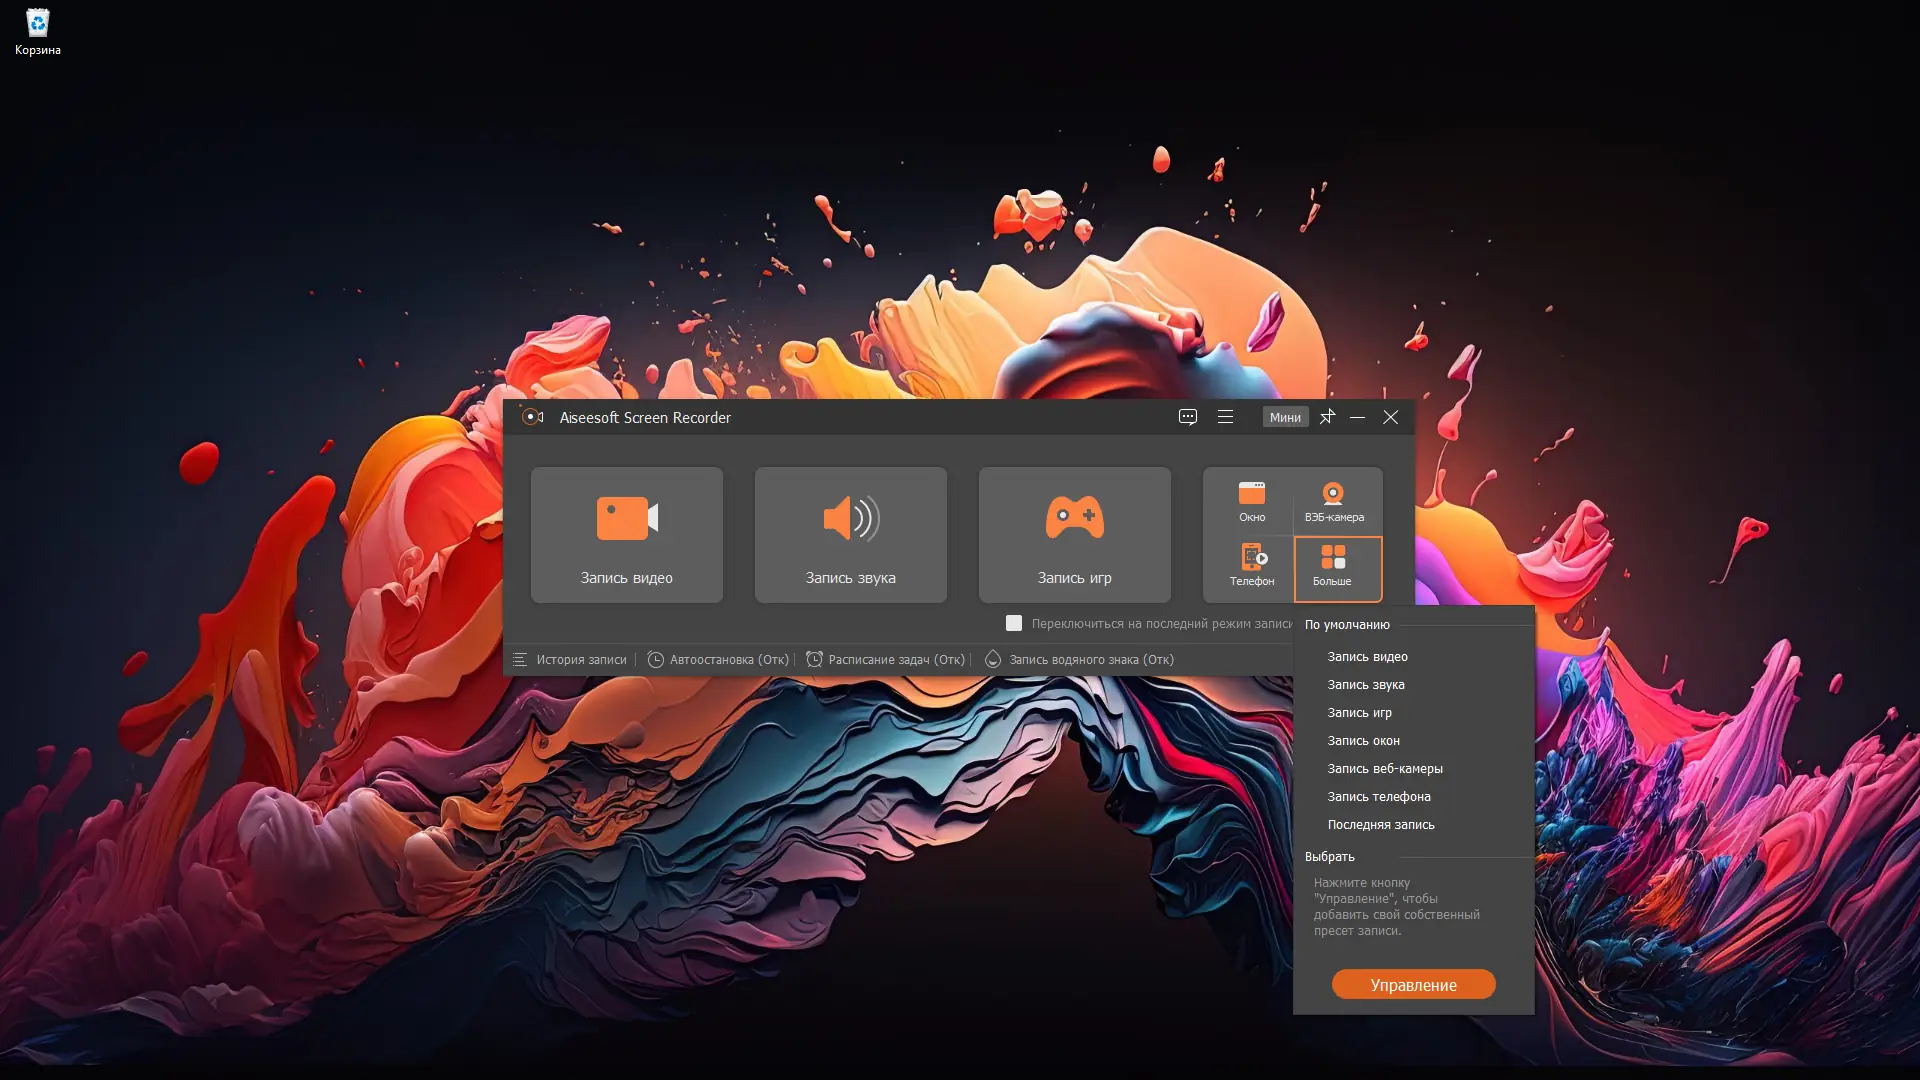
Task: Click the Video Recorder camera icon
Action: [627, 519]
